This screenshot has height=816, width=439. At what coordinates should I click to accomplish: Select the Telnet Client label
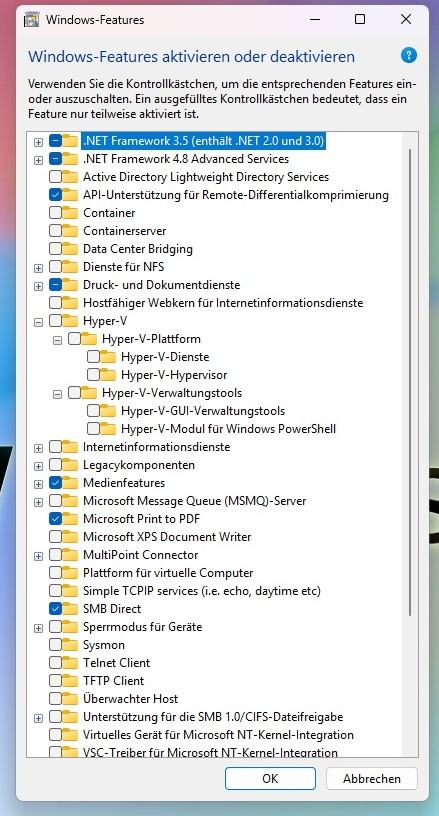(117, 662)
